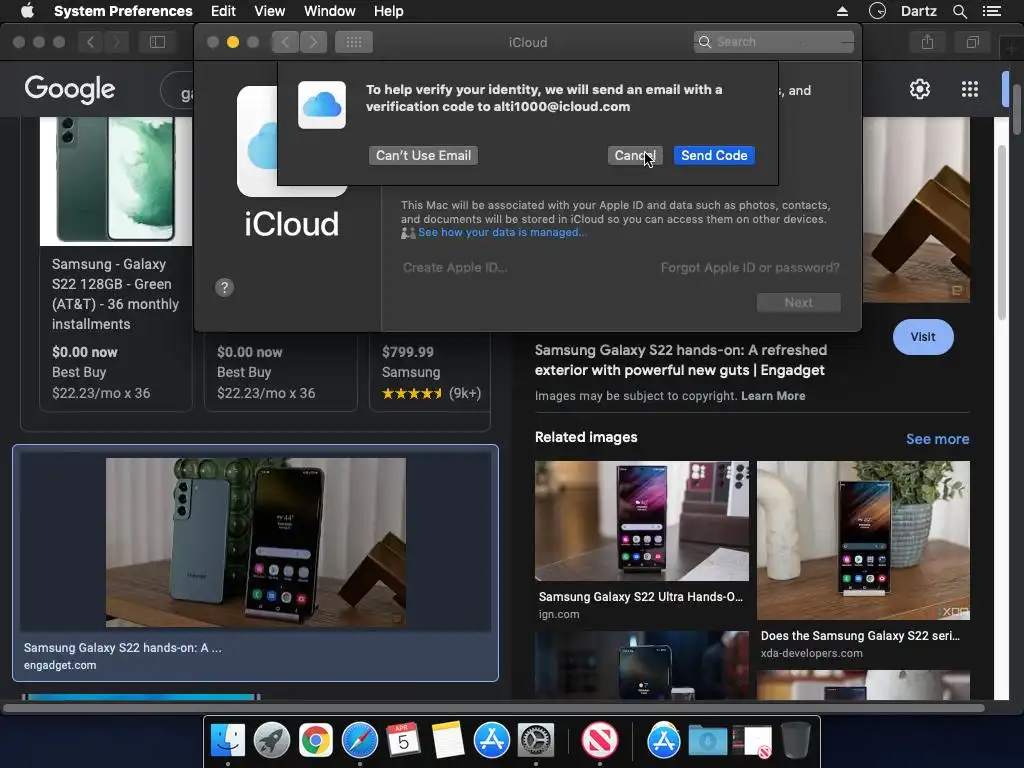Viewport: 1024px width, 768px height.
Task: Show all preferences grid button
Action: point(353,42)
